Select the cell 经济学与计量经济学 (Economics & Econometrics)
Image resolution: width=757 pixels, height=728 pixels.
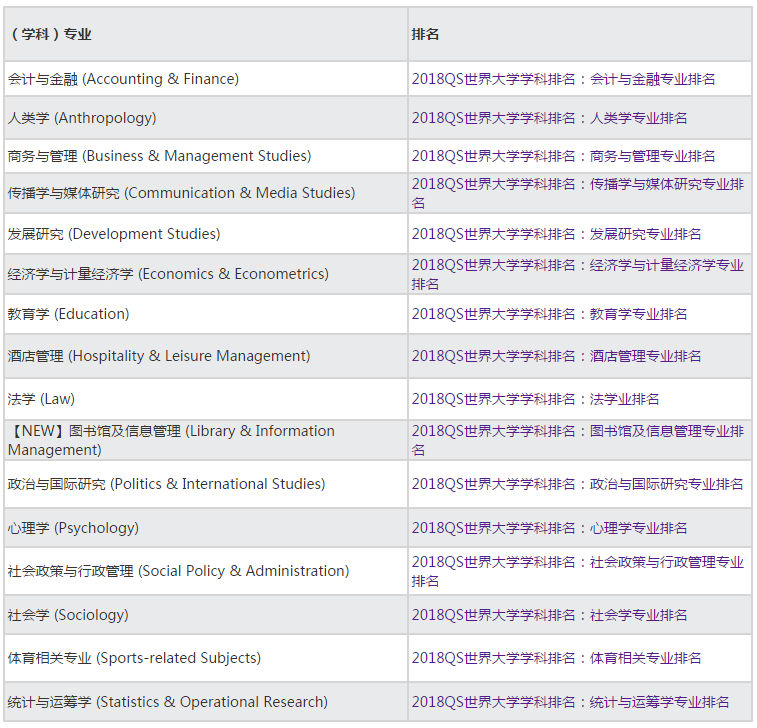(x=206, y=274)
